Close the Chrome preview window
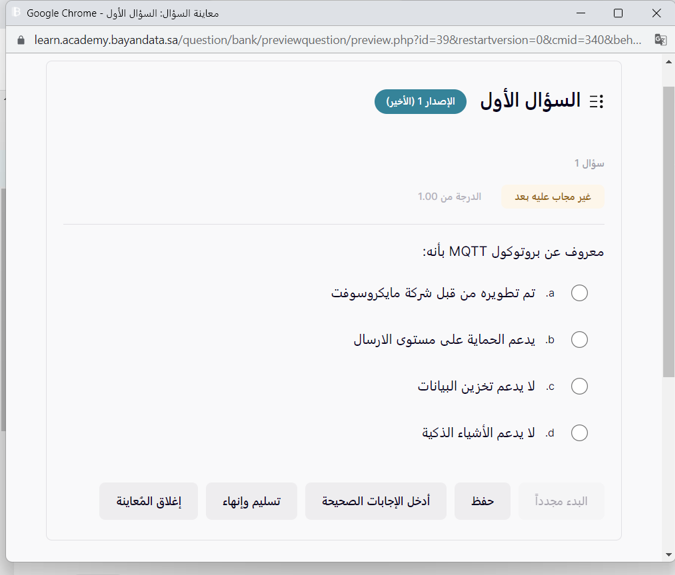This screenshot has width=675, height=575. tap(655, 13)
